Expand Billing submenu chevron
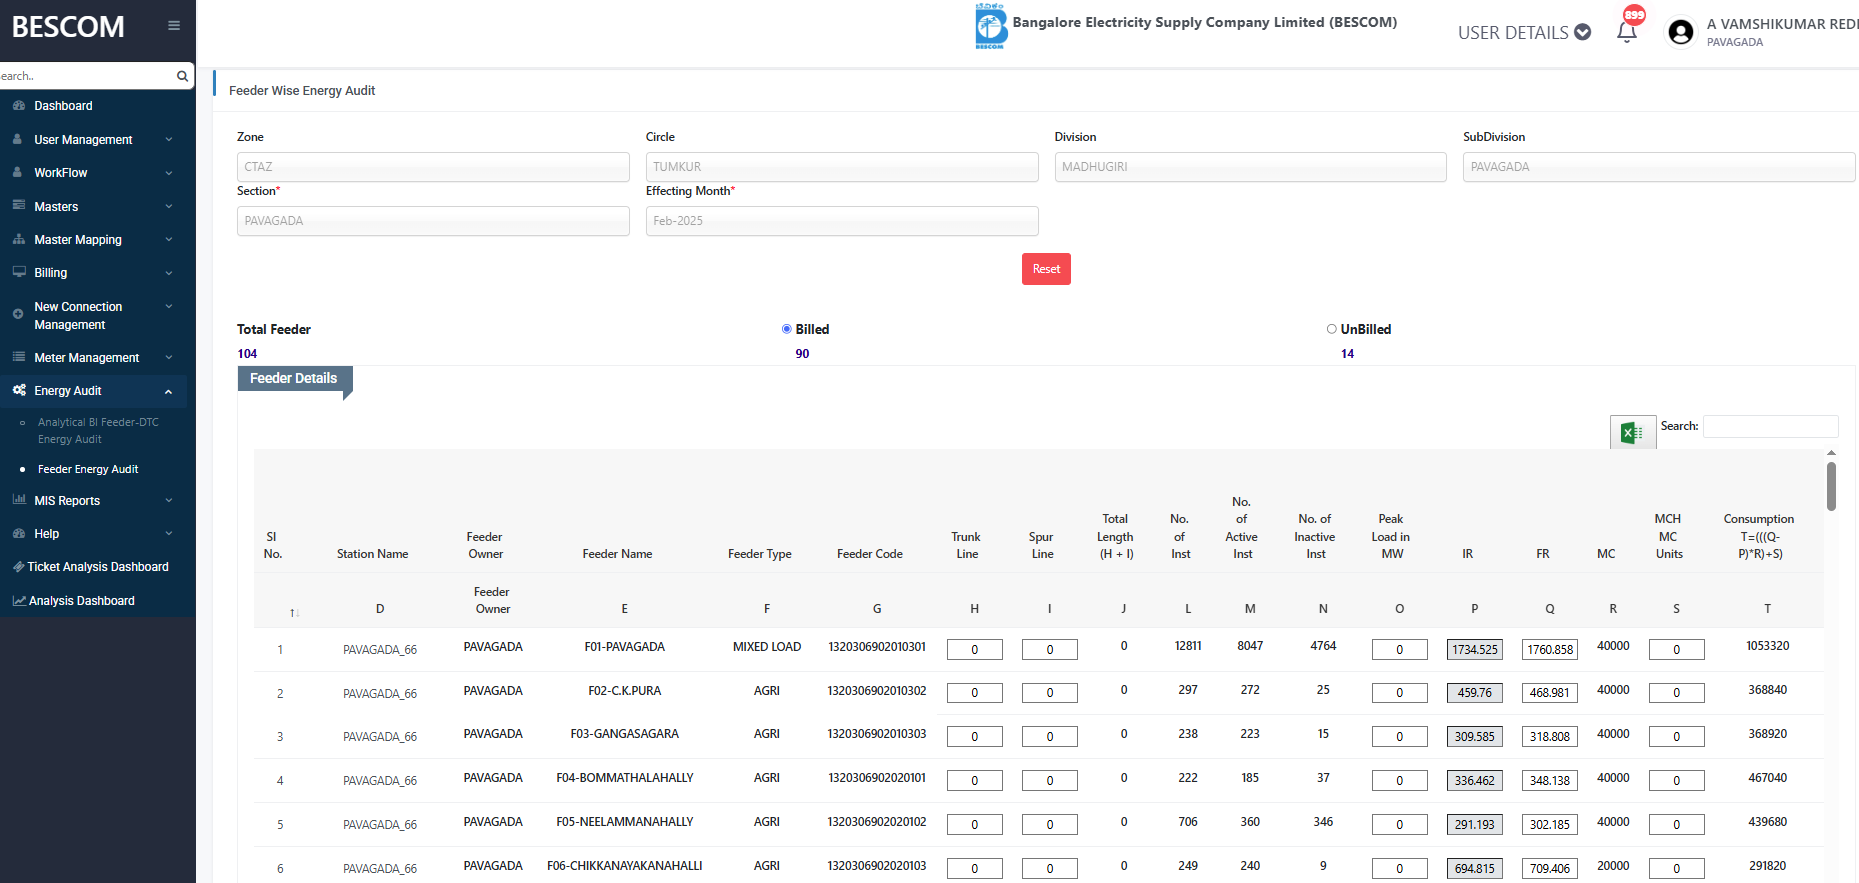Screen dimensions: 1859x883 tap(168, 273)
